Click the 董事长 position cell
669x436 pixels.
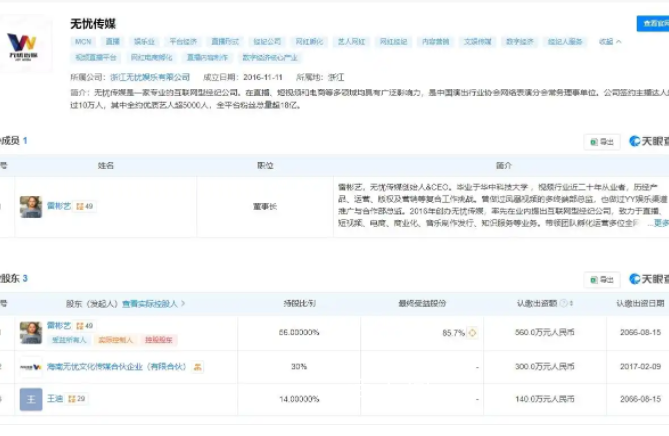[x=265, y=206]
